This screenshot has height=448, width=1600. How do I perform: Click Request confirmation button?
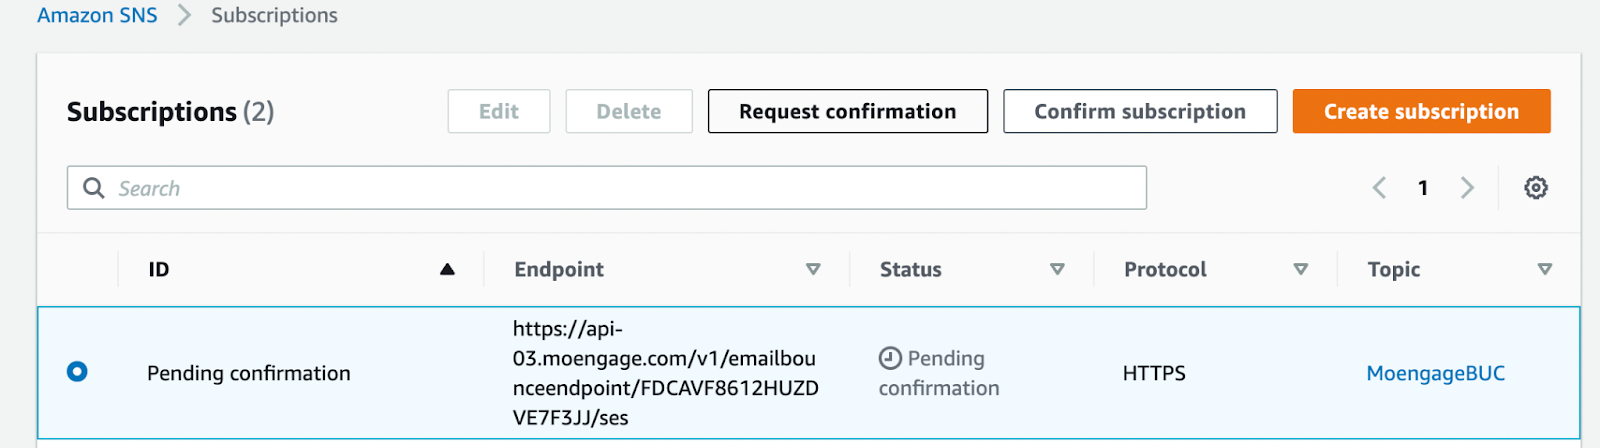(847, 111)
